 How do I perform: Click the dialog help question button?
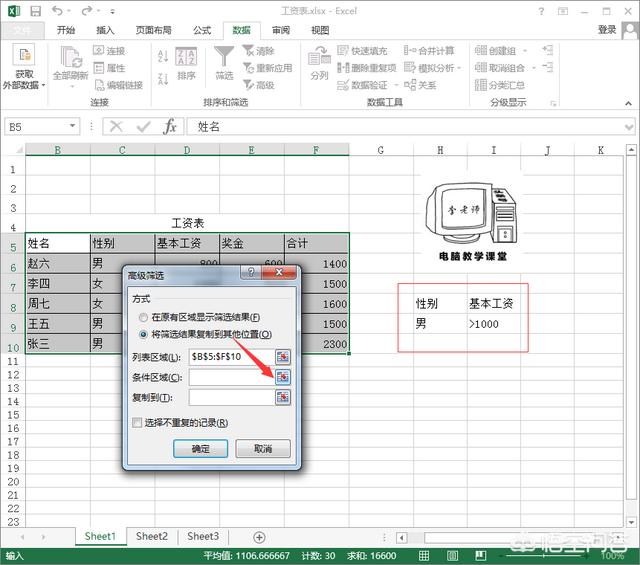(251, 272)
